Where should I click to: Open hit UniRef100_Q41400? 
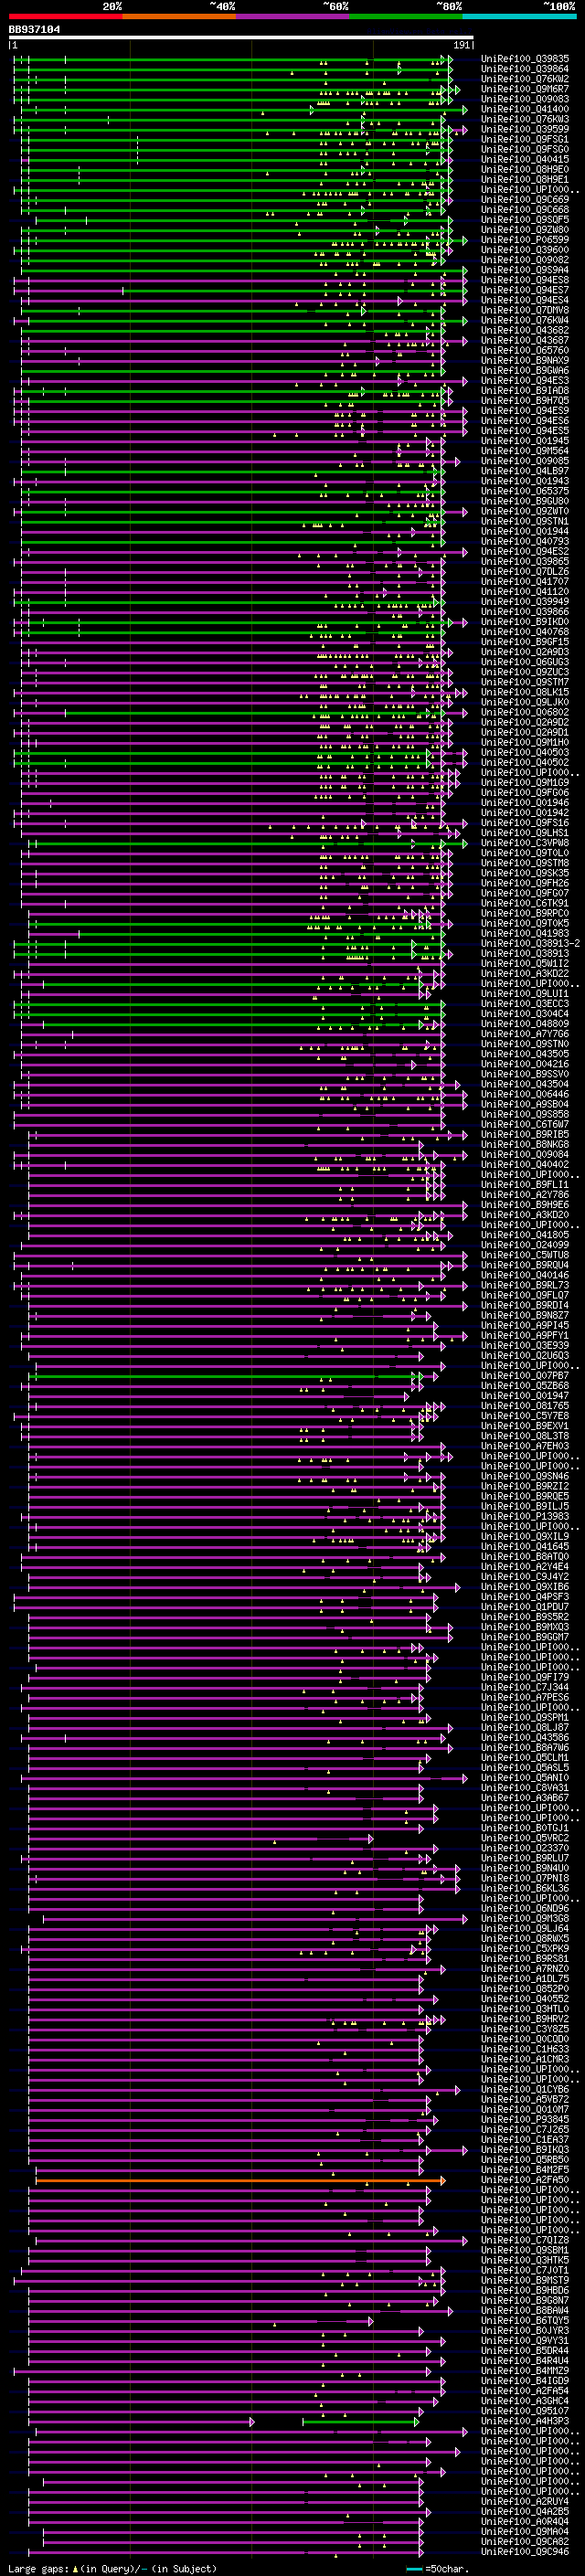click(525, 109)
